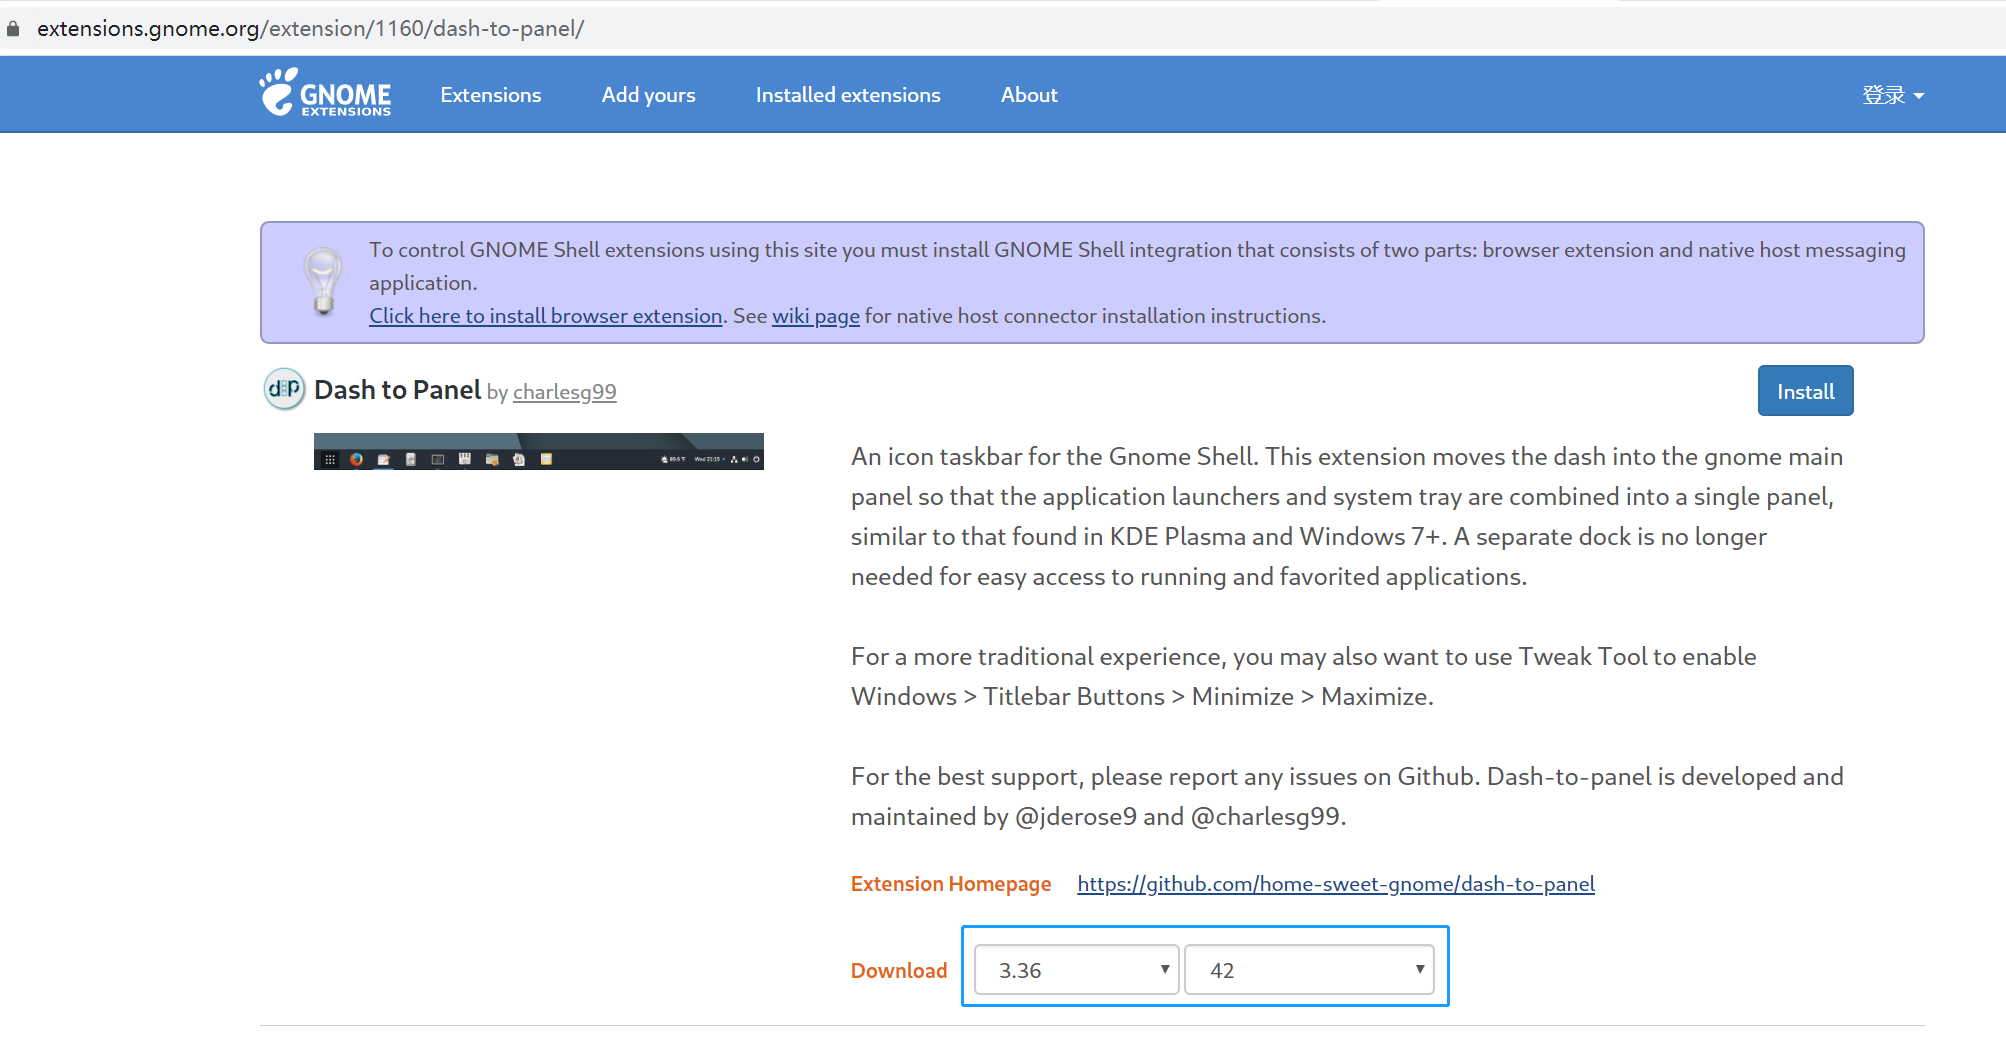Open the 3.36 shell version dropdown
Screen dimensions: 2006x1042
point(1076,969)
